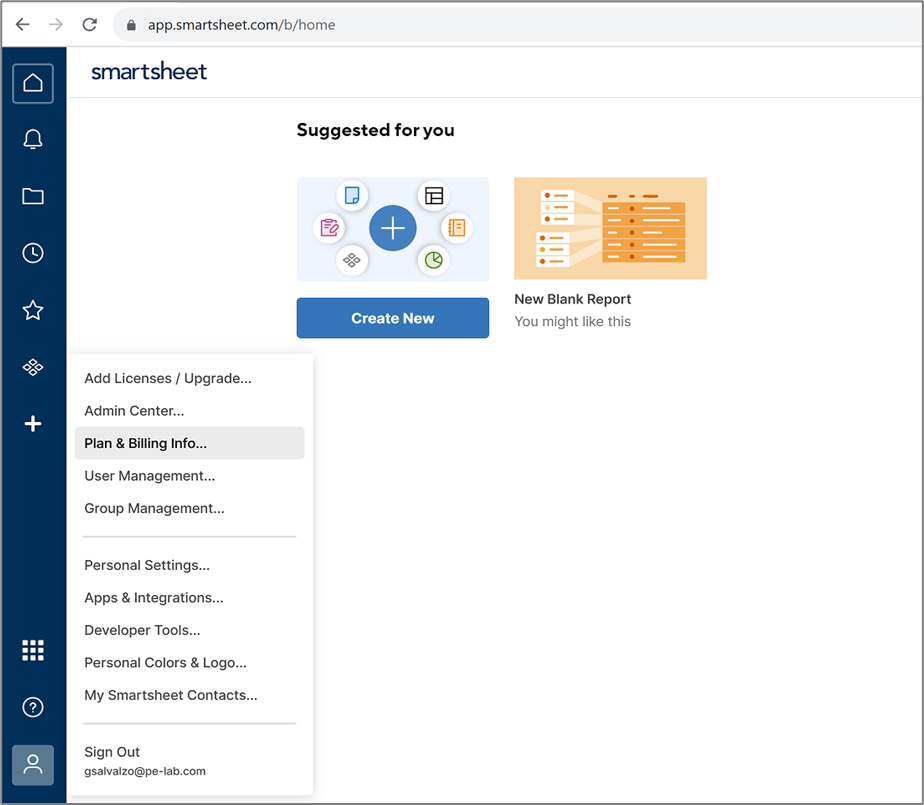Open Favorites star icon
The width and height of the screenshot is (924, 805).
coord(33,310)
